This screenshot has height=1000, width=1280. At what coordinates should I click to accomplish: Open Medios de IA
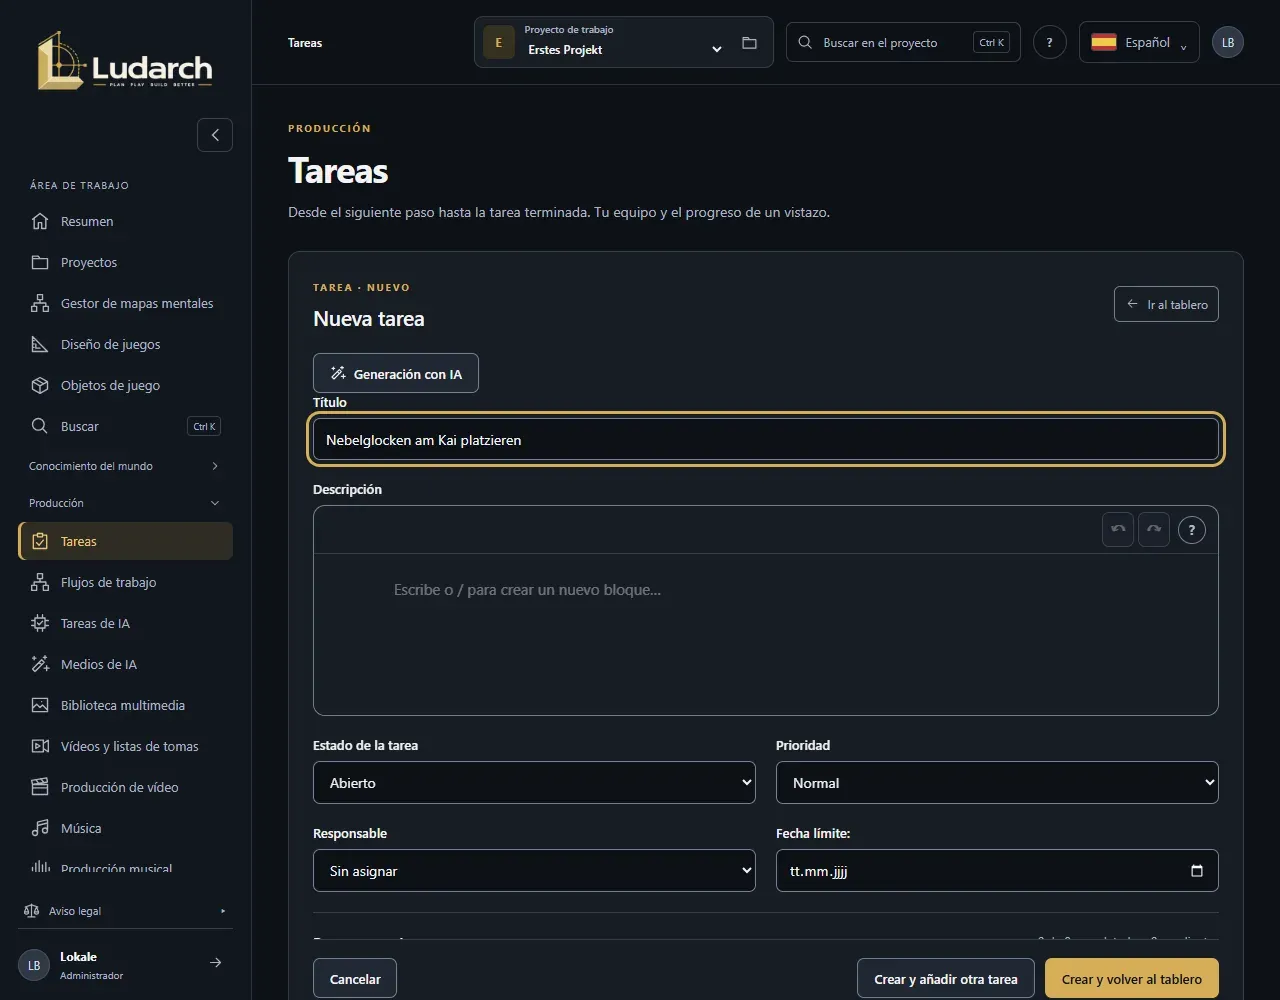125,664
